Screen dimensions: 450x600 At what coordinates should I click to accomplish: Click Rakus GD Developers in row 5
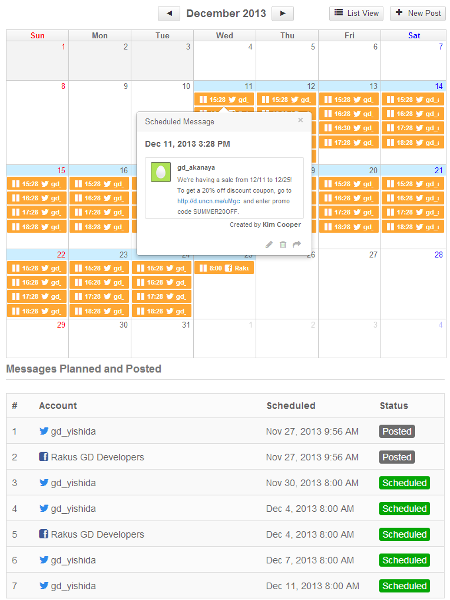[98, 534]
